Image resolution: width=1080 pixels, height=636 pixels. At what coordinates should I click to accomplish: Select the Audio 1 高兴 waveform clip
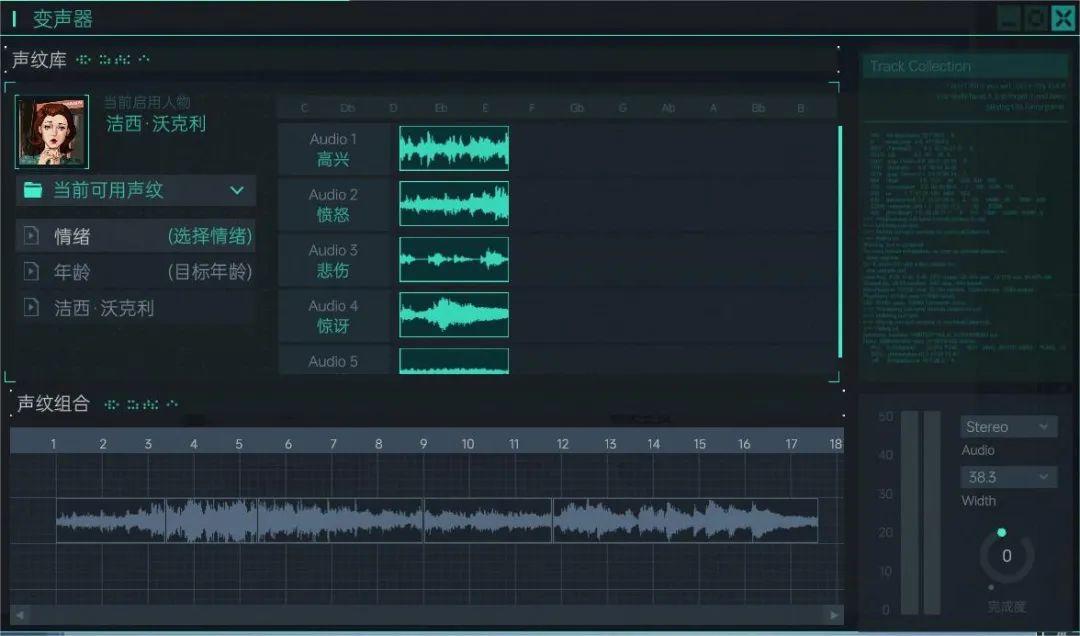tap(454, 148)
